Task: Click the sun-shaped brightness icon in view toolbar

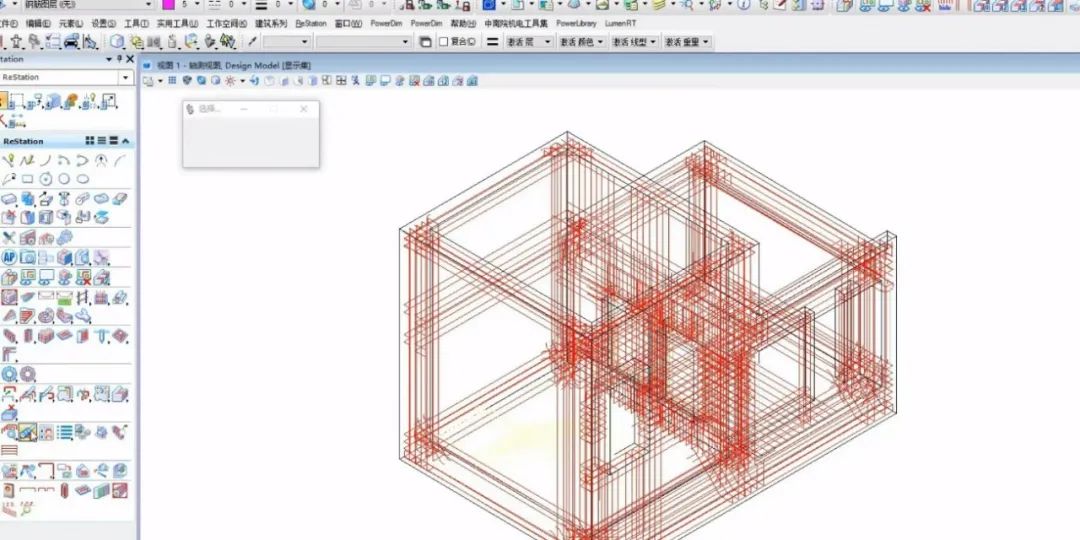Action: click(230, 80)
